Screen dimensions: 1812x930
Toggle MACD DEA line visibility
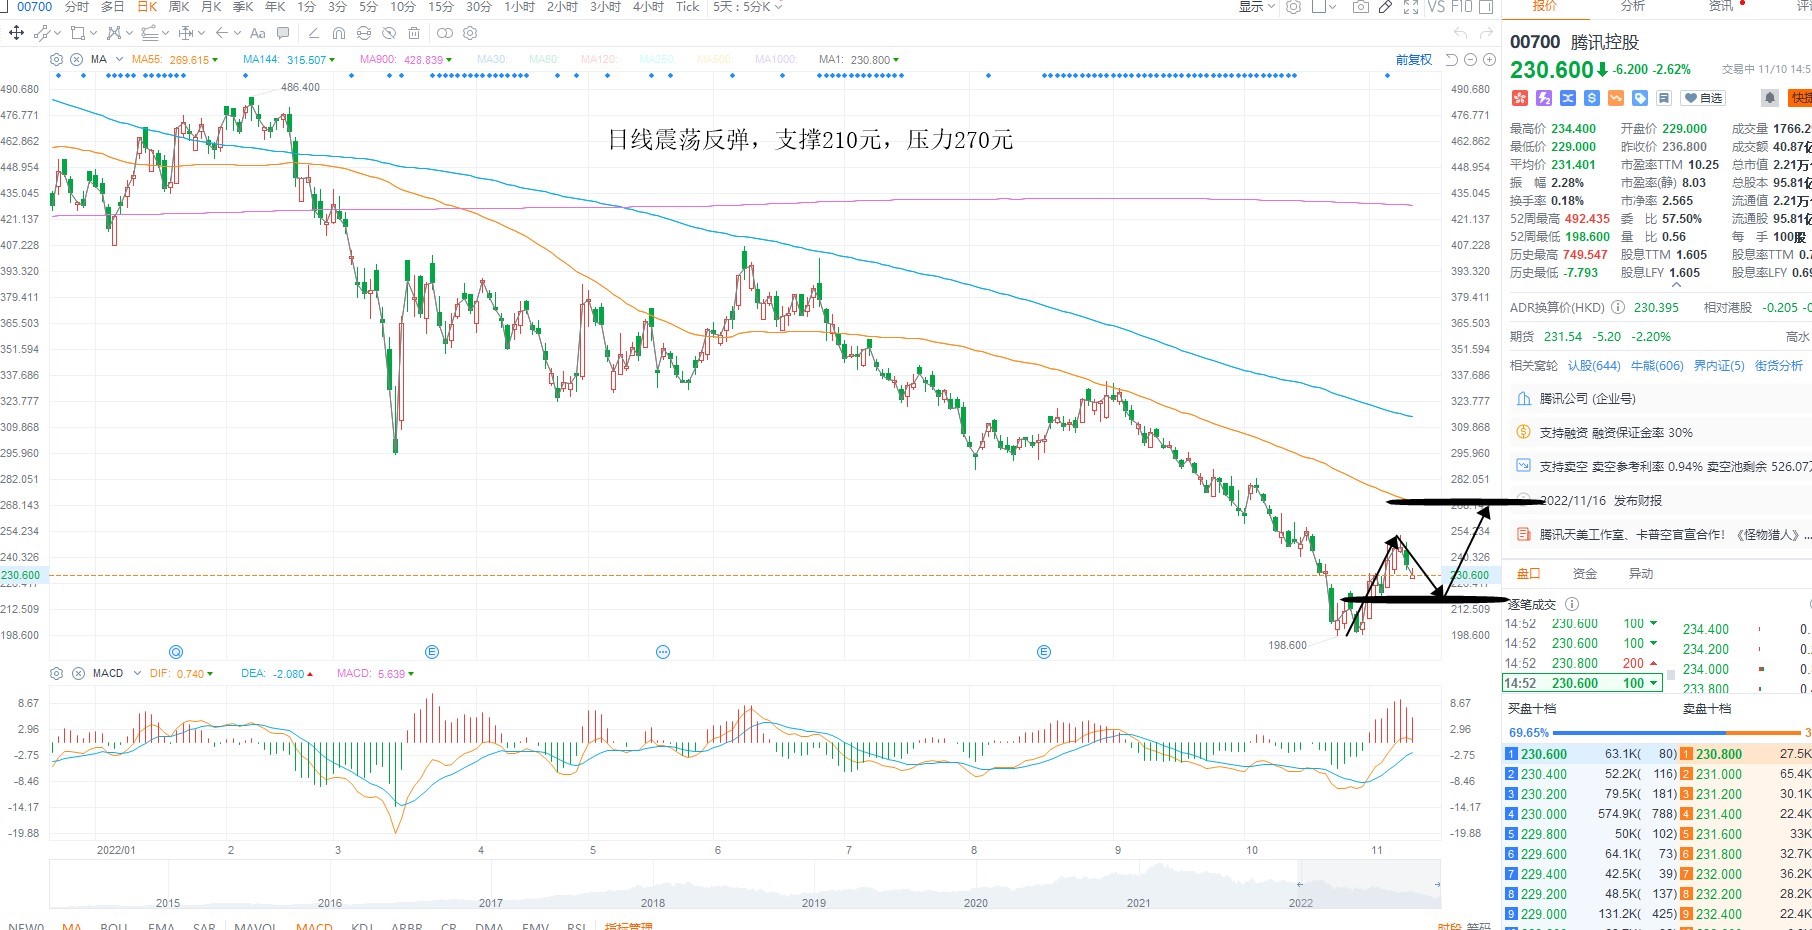277,674
